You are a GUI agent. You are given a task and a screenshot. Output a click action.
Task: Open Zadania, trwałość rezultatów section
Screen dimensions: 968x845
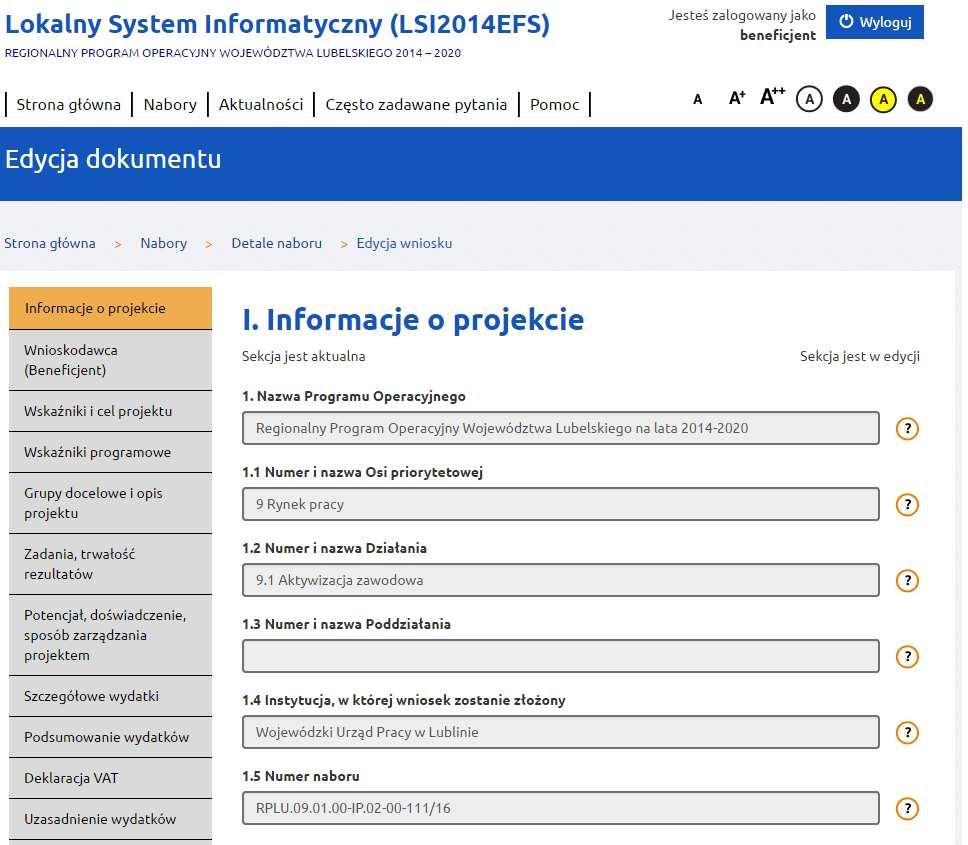[x=111, y=564]
